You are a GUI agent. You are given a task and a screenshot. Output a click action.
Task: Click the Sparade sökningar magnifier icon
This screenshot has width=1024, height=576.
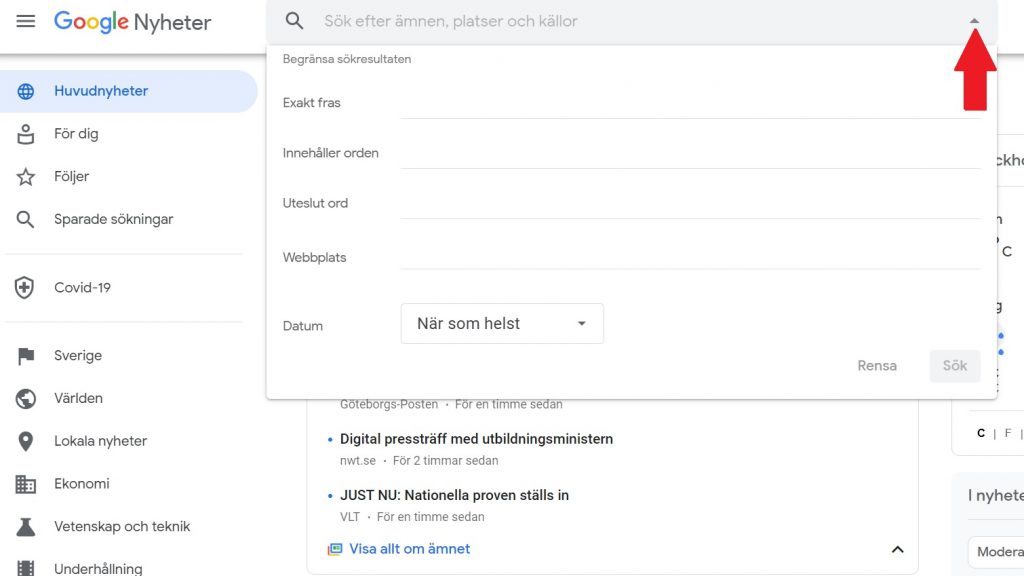(25, 219)
